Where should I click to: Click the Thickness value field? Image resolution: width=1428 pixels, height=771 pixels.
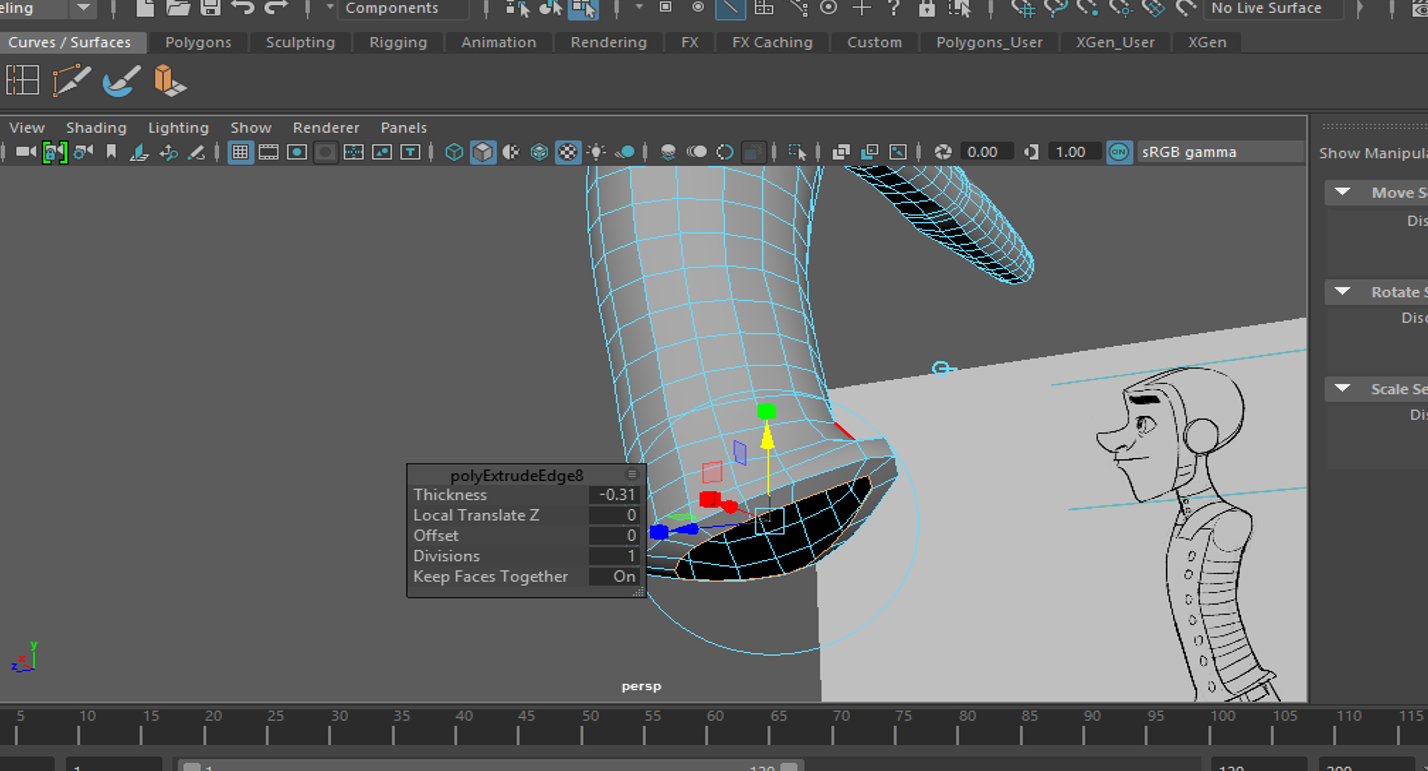(x=614, y=495)
